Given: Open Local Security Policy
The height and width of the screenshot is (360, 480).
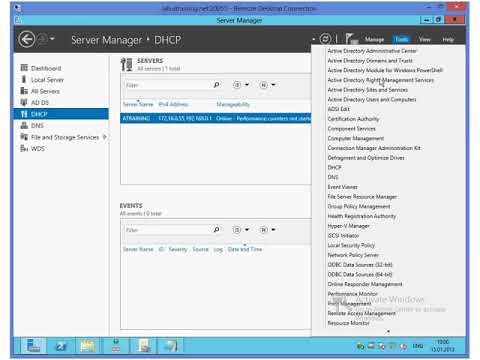Looking at the screenshot, I should (x=351, y=245).
